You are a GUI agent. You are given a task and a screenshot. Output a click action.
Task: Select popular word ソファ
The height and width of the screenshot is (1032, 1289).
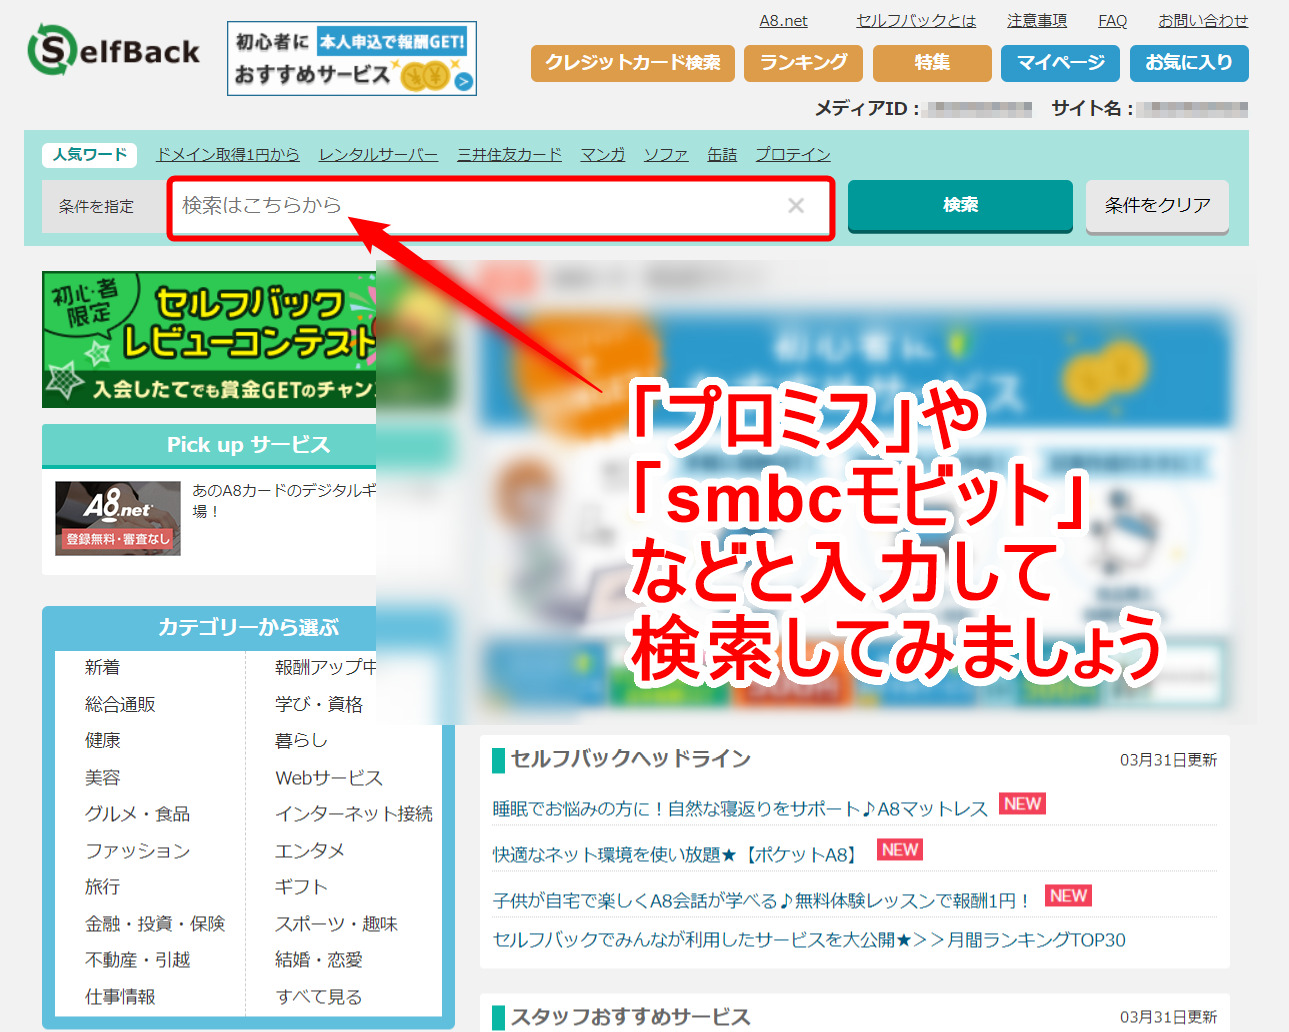666,155
